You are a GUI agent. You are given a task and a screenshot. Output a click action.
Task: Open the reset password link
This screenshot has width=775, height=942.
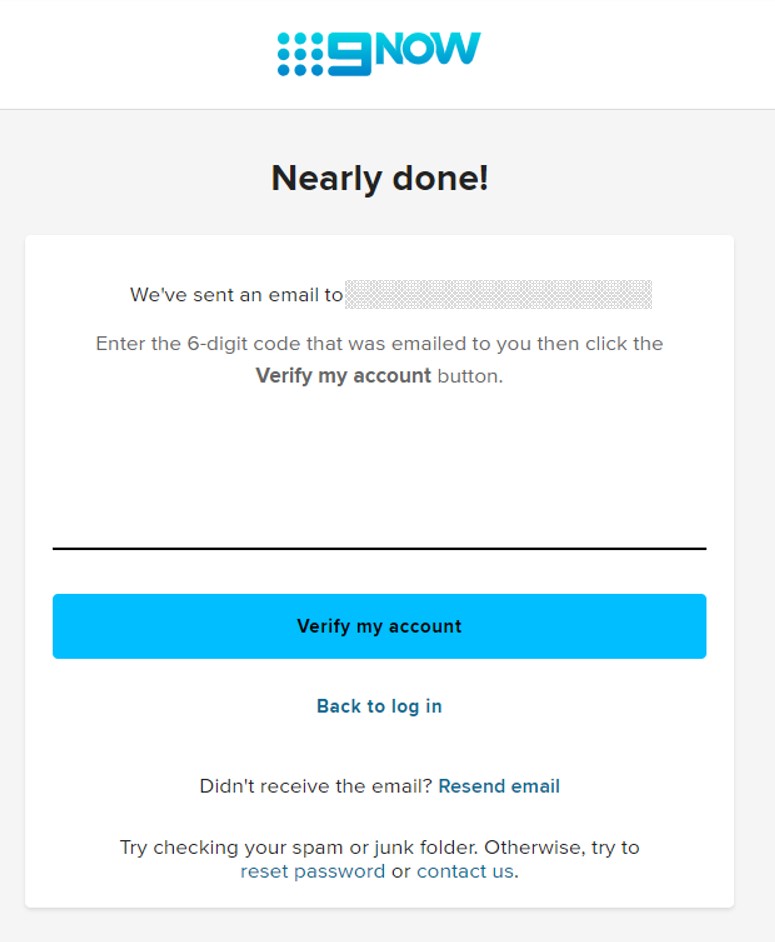point(312,871)
